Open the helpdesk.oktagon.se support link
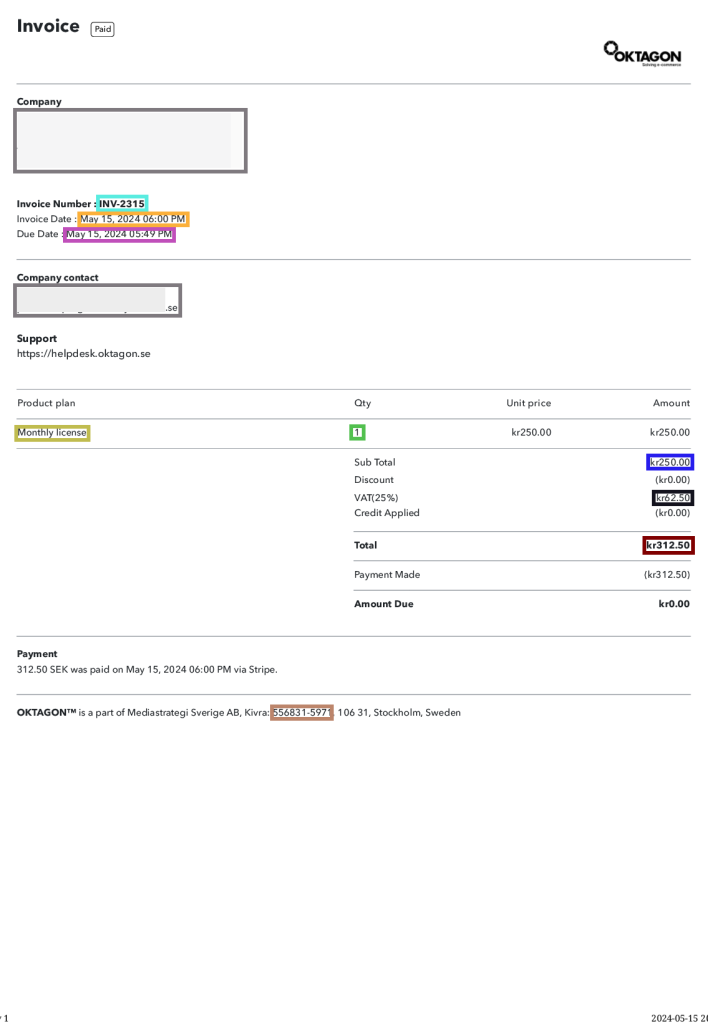Image resolution: width=708 pixels, height=1024 pixels. (84, 353)
